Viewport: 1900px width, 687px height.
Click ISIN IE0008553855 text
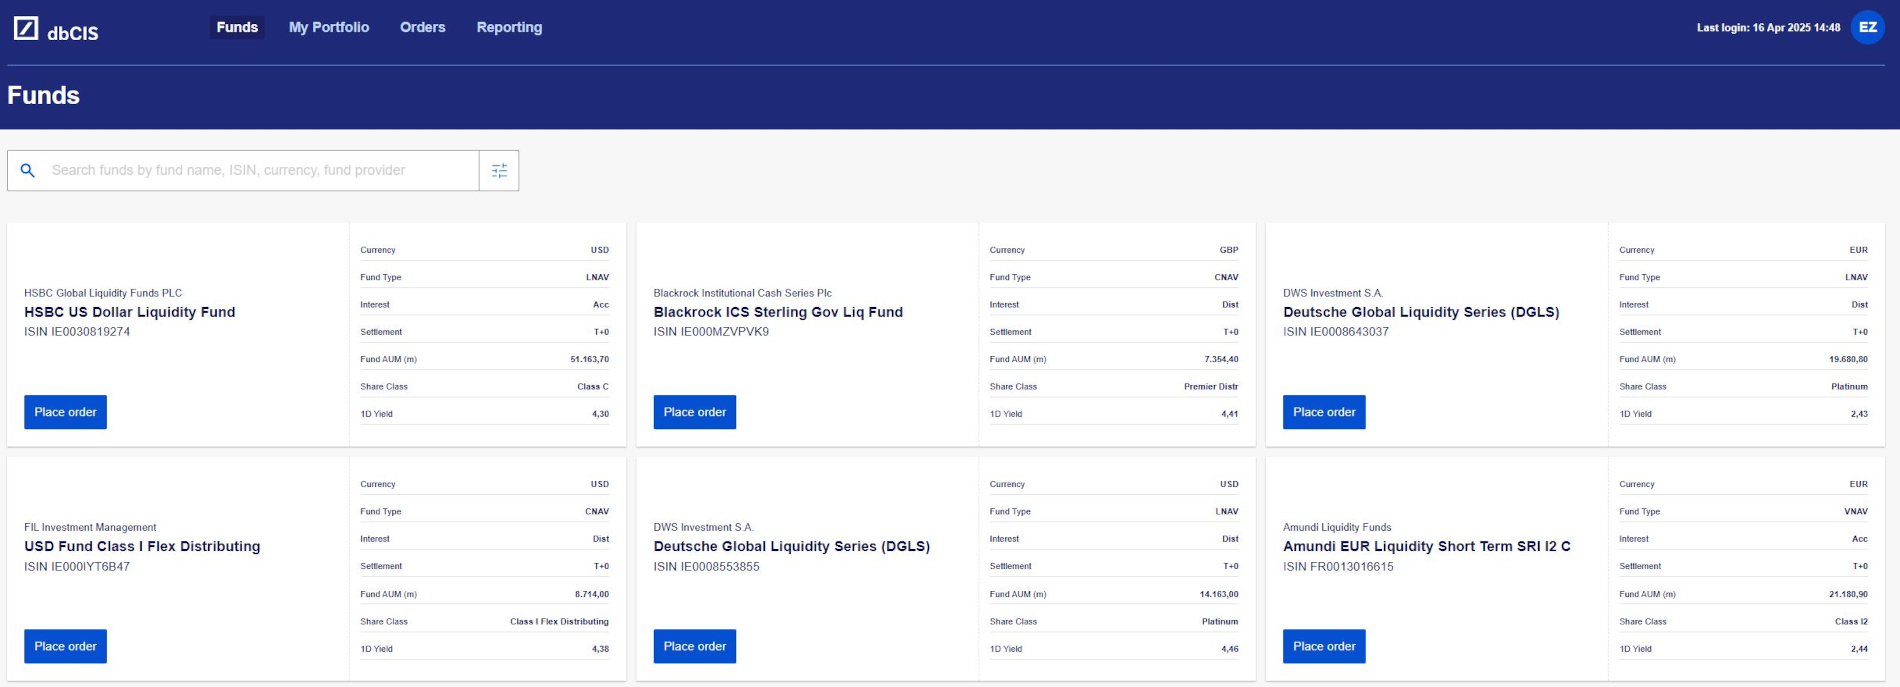[707, 567]
